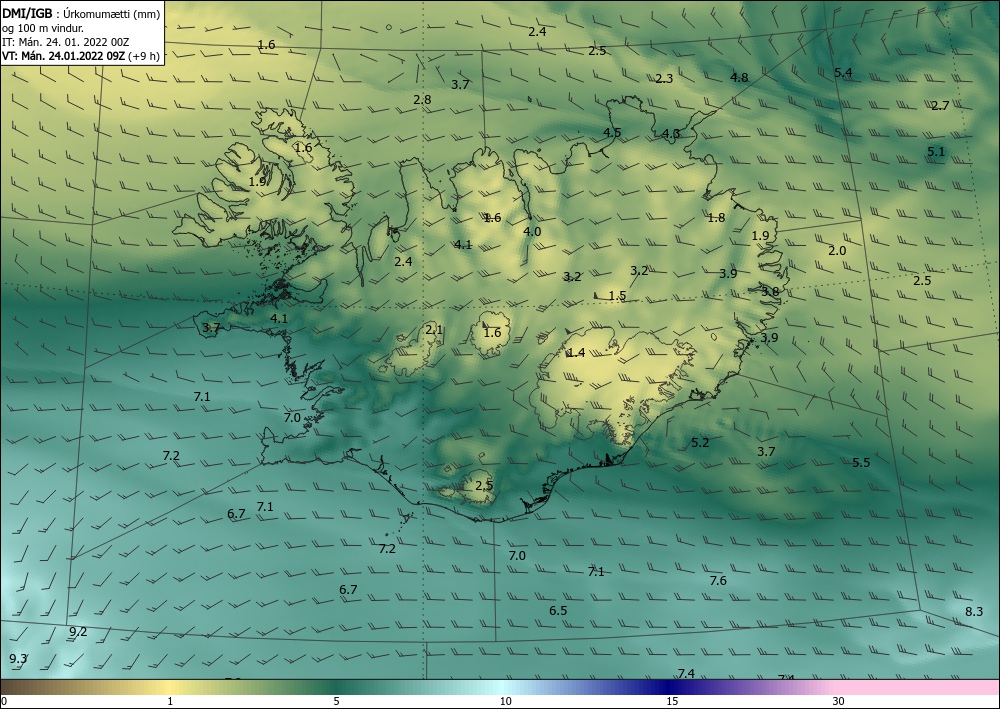Click the 5.1 value on the map

point(936,152)
